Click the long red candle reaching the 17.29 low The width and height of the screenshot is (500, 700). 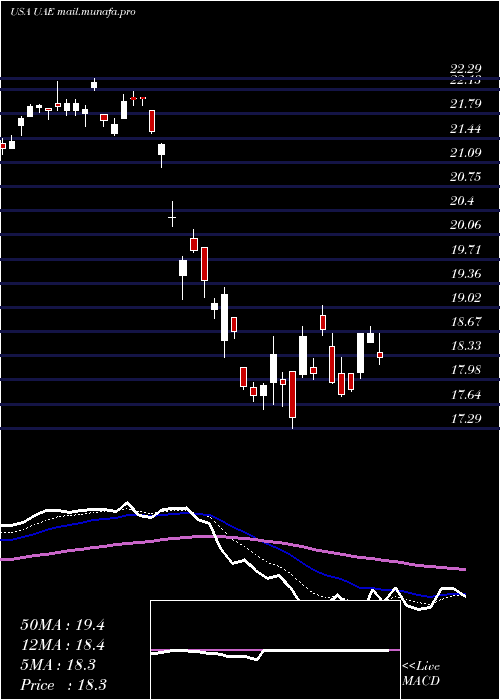click(x=292, y=394)
